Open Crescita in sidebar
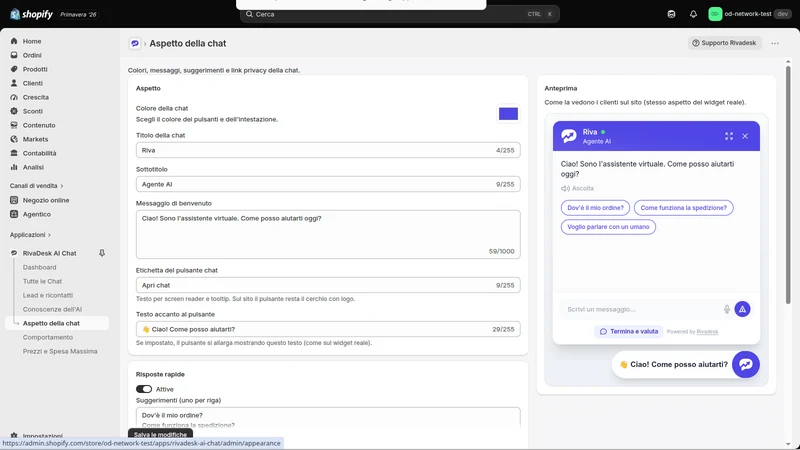The image size is (800, 450). point(36,97)
